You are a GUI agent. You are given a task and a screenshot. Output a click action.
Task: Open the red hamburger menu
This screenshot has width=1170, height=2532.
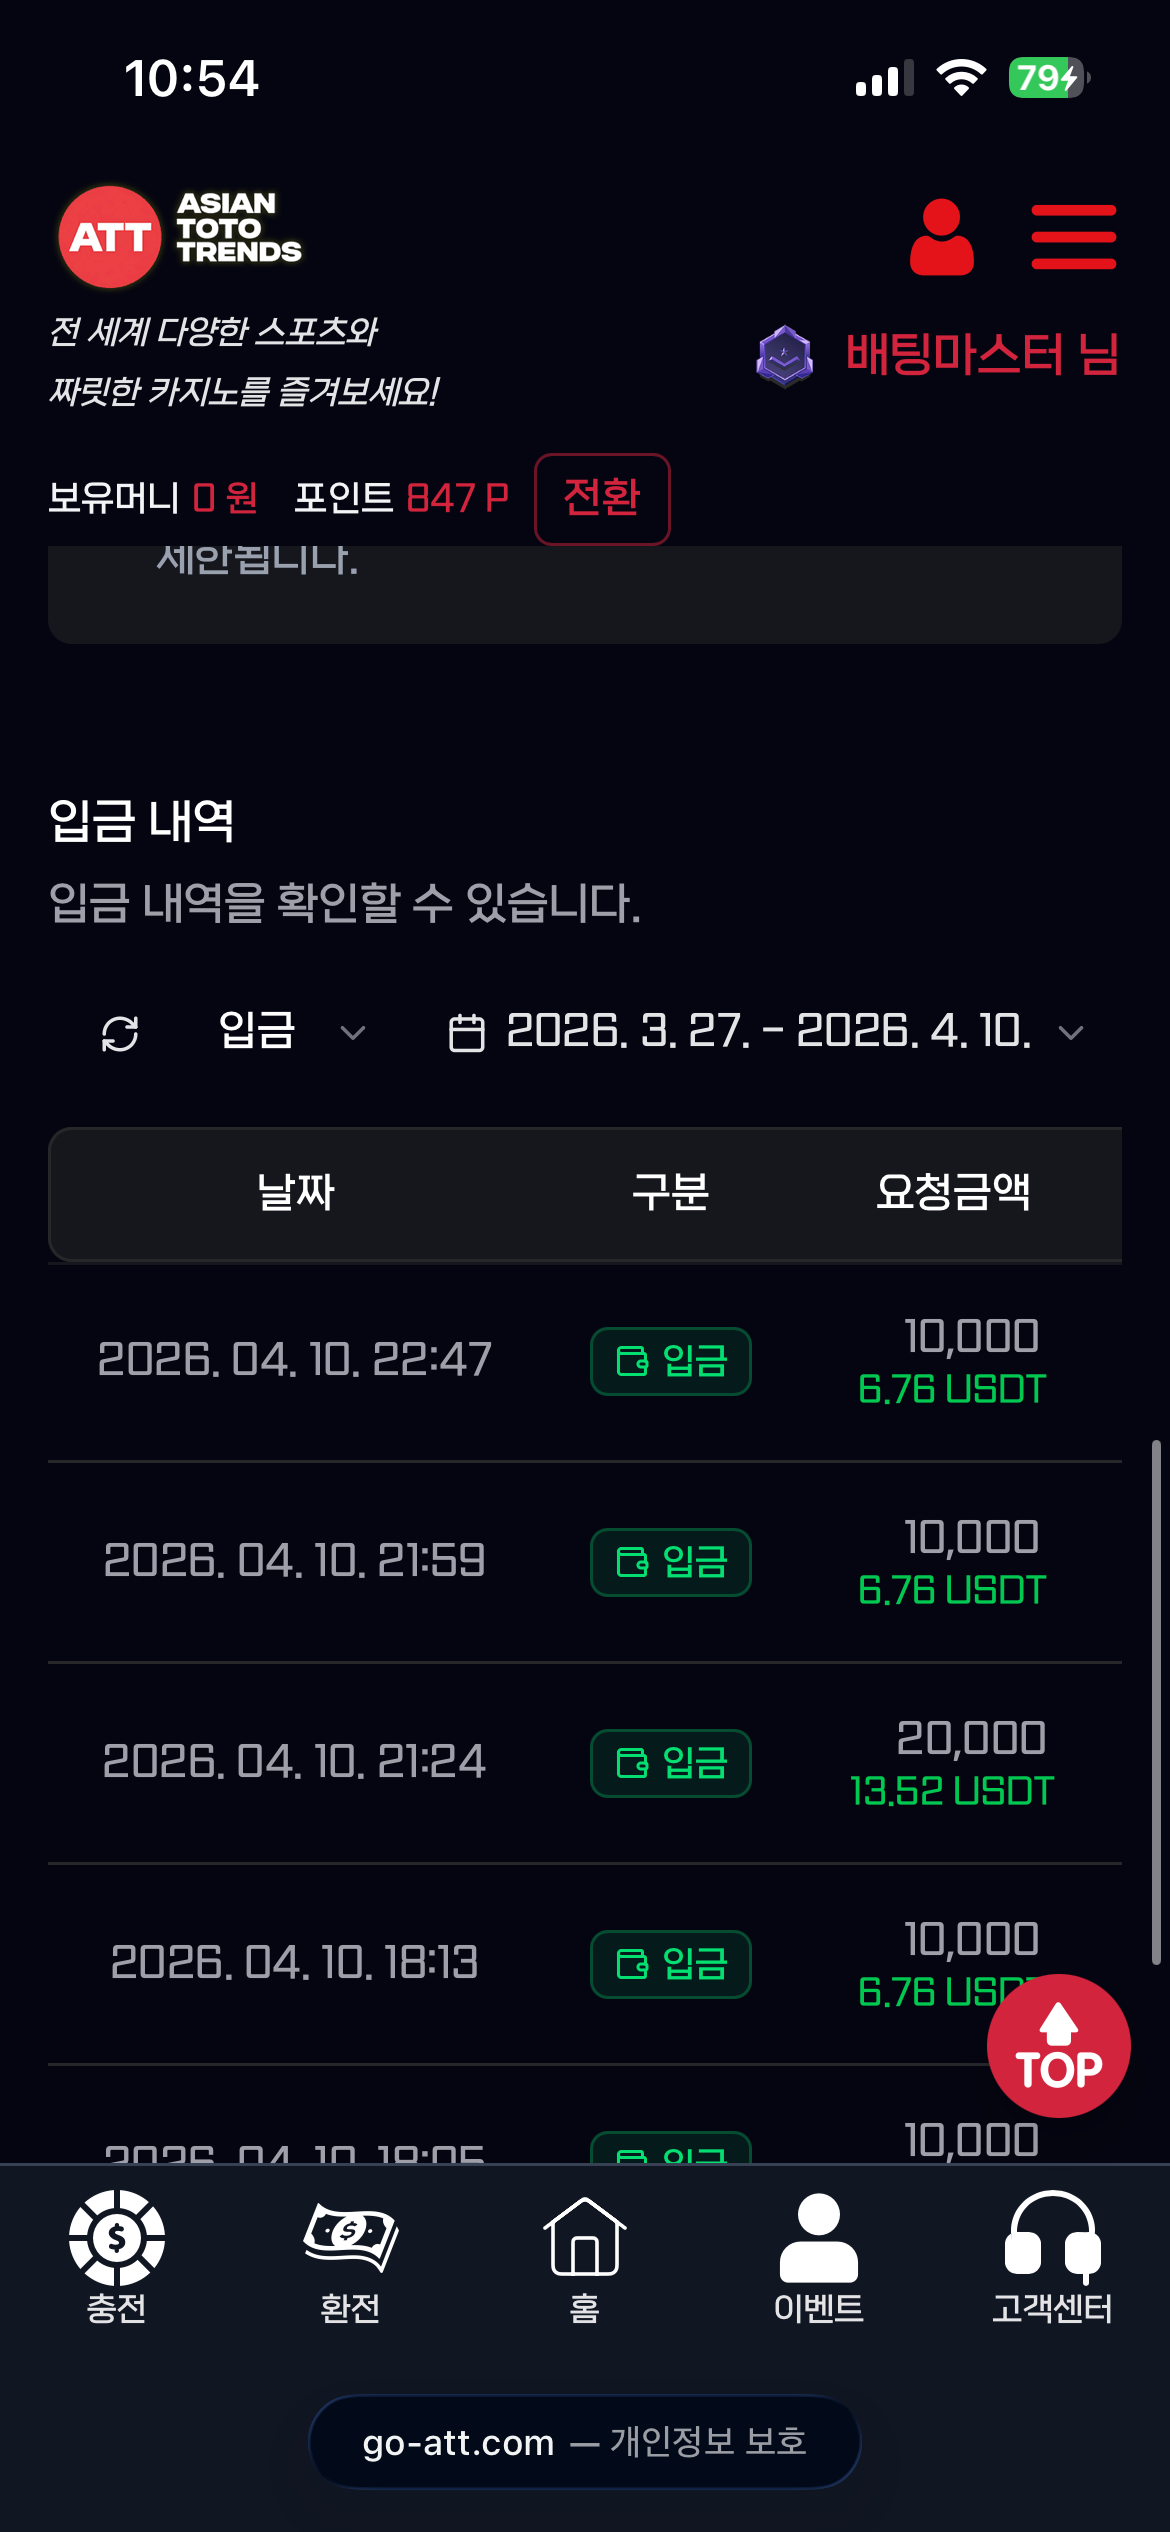pos(1073,237)
